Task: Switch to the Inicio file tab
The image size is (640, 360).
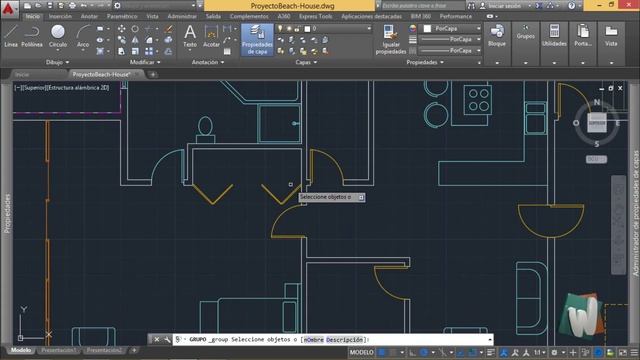Action: click(x=22, y=75)
